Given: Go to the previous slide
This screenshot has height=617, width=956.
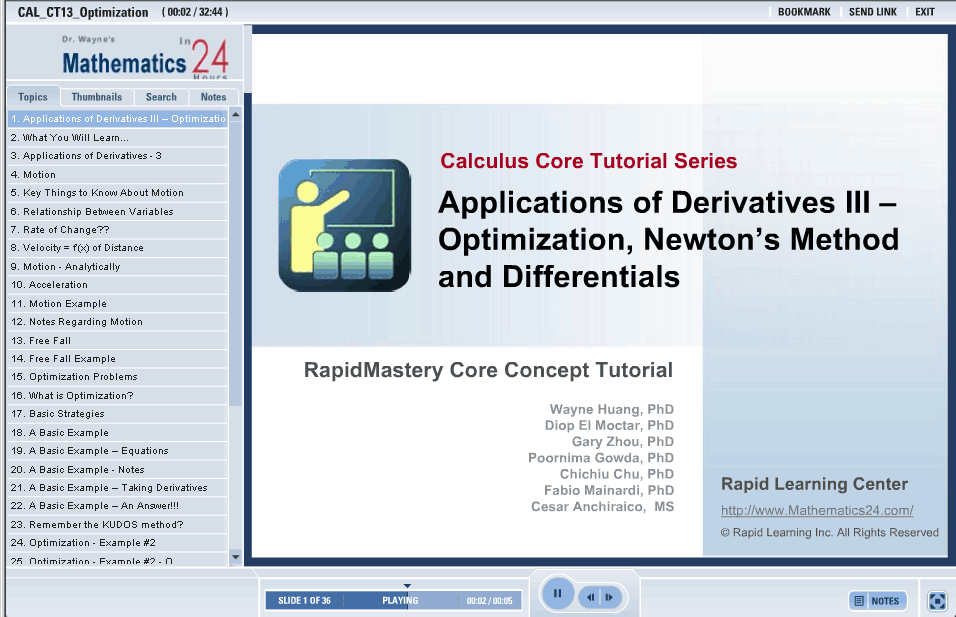Looking at the screenshot, I should click(590, 597).
